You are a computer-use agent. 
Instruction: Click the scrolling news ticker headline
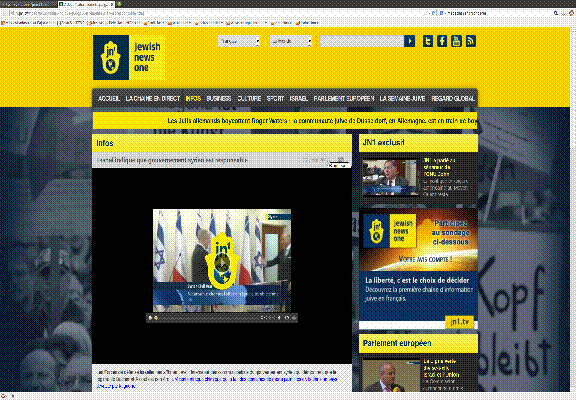322,120
